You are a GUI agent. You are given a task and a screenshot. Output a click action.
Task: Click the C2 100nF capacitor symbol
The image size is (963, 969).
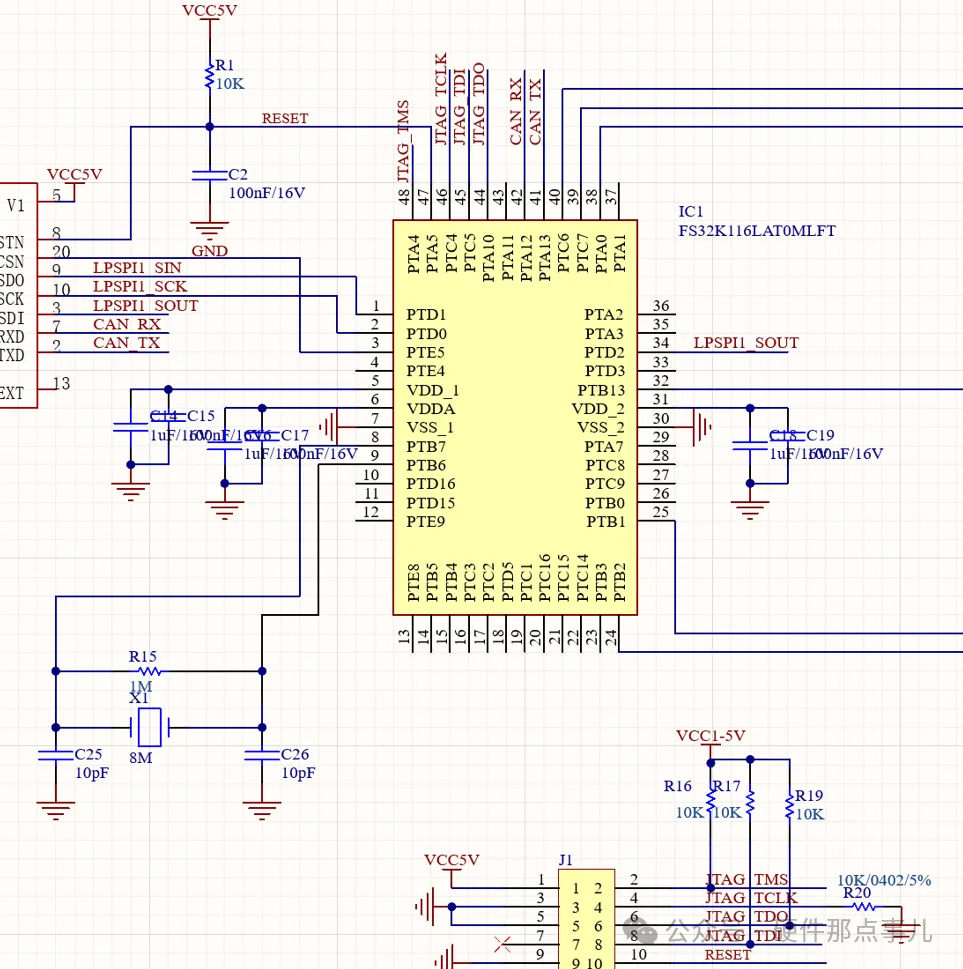pyautogui.click(x=209, y=174)
